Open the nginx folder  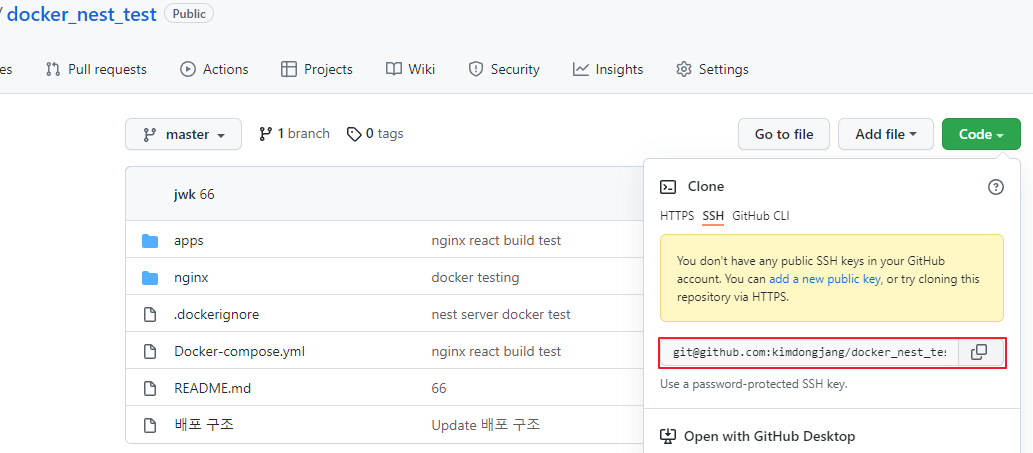191,278
